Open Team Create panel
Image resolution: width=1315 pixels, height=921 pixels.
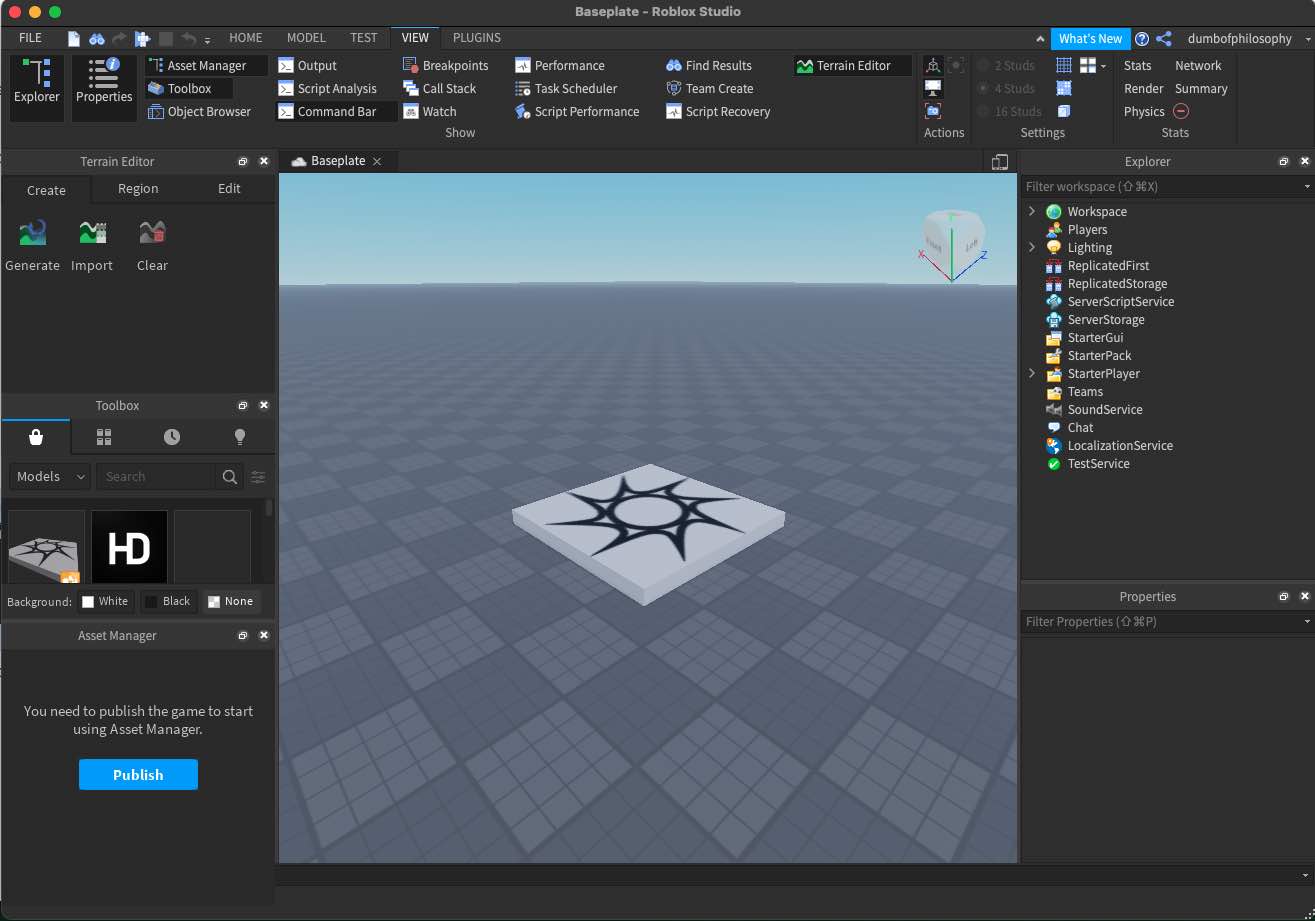709,88
